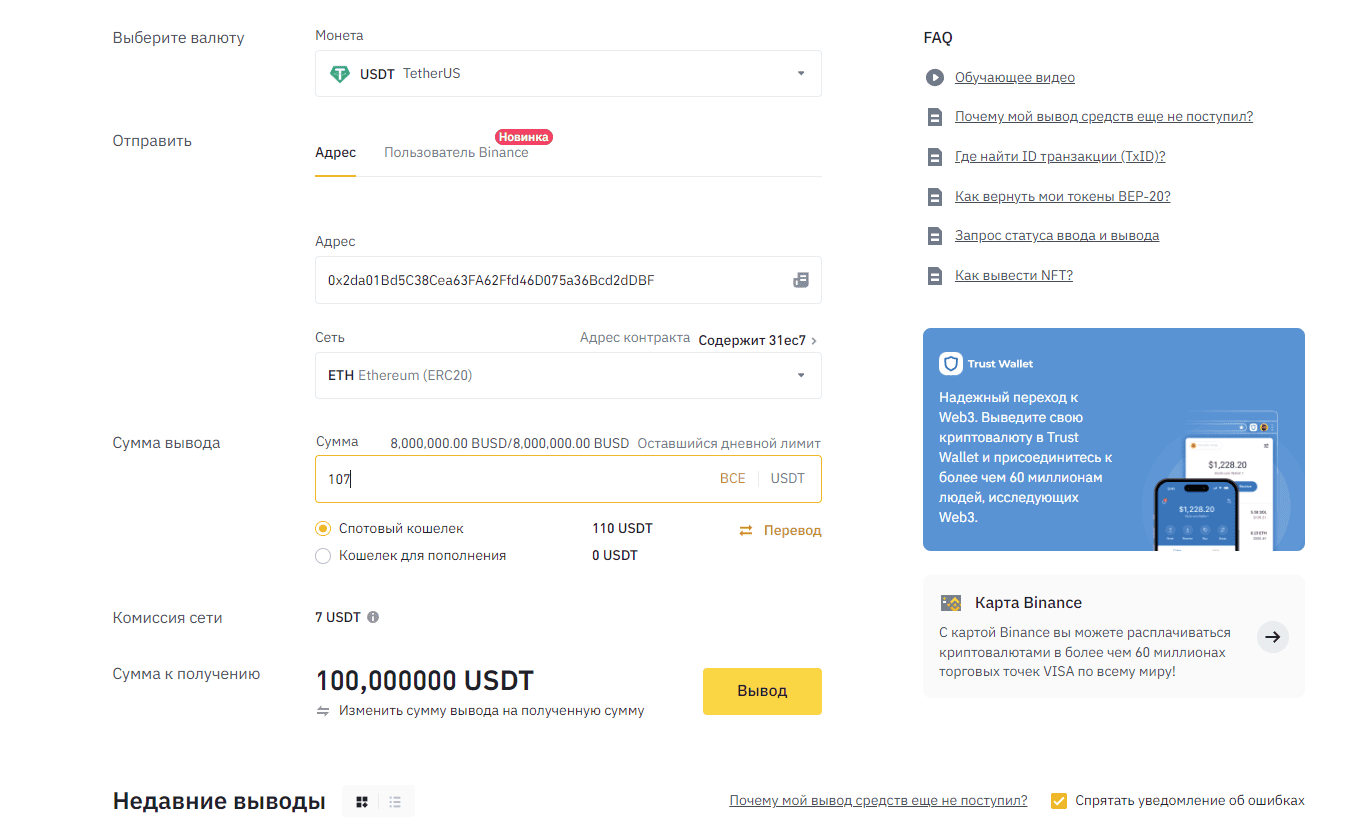Screen dimensions: 1356x828
Task: Switch recent withdrawals to grid view icon
Action: pos(362,801)
